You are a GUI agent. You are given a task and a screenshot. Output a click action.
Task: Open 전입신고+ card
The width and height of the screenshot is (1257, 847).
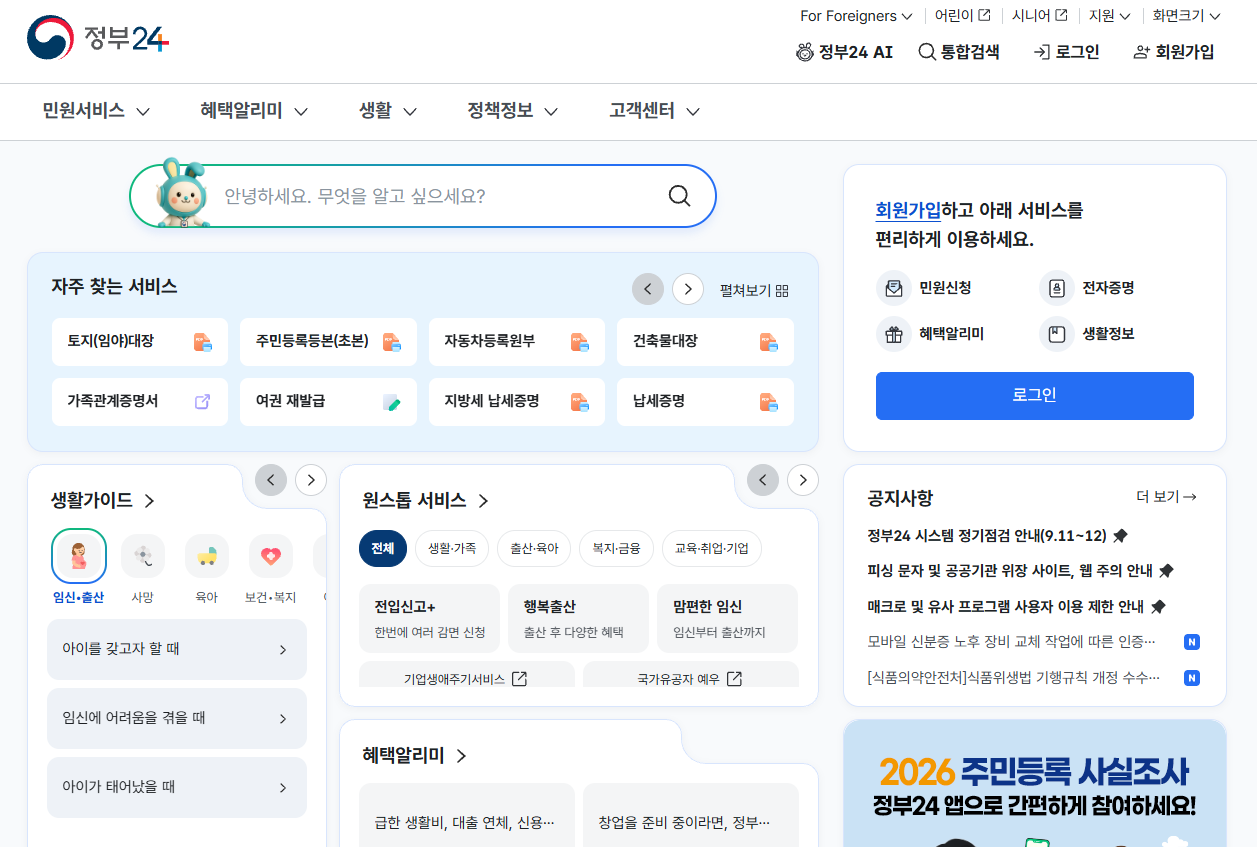(429, 619)
